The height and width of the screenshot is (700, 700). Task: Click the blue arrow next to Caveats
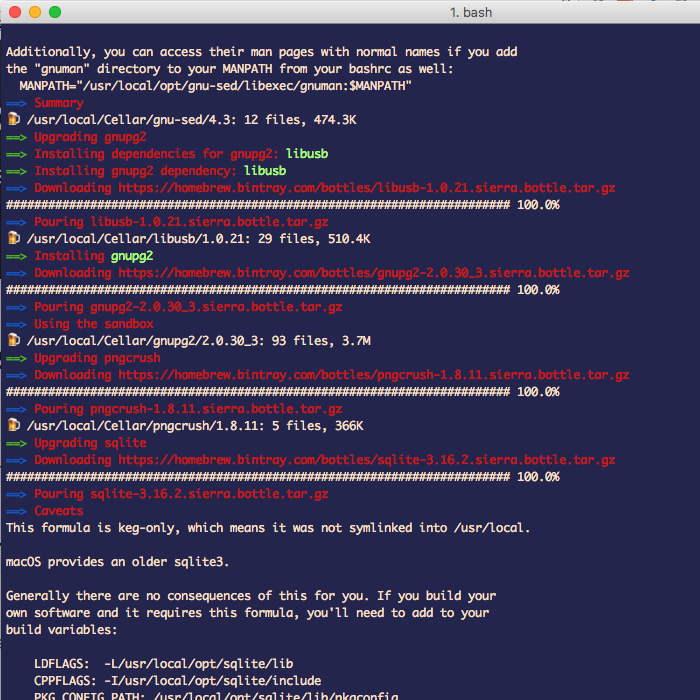click(17, 511)
